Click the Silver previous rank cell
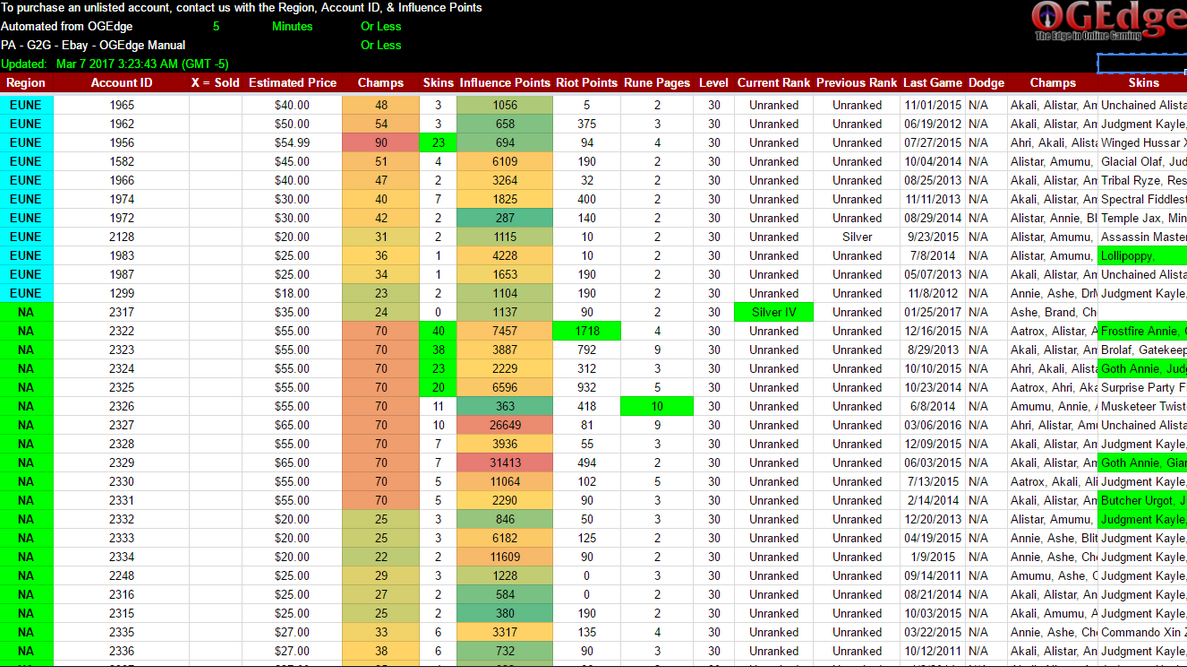 click(857, 237)
